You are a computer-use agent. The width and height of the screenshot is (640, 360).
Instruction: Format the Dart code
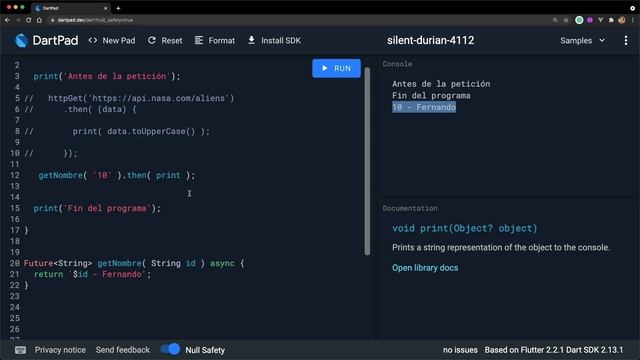click(x=215, y=40)
